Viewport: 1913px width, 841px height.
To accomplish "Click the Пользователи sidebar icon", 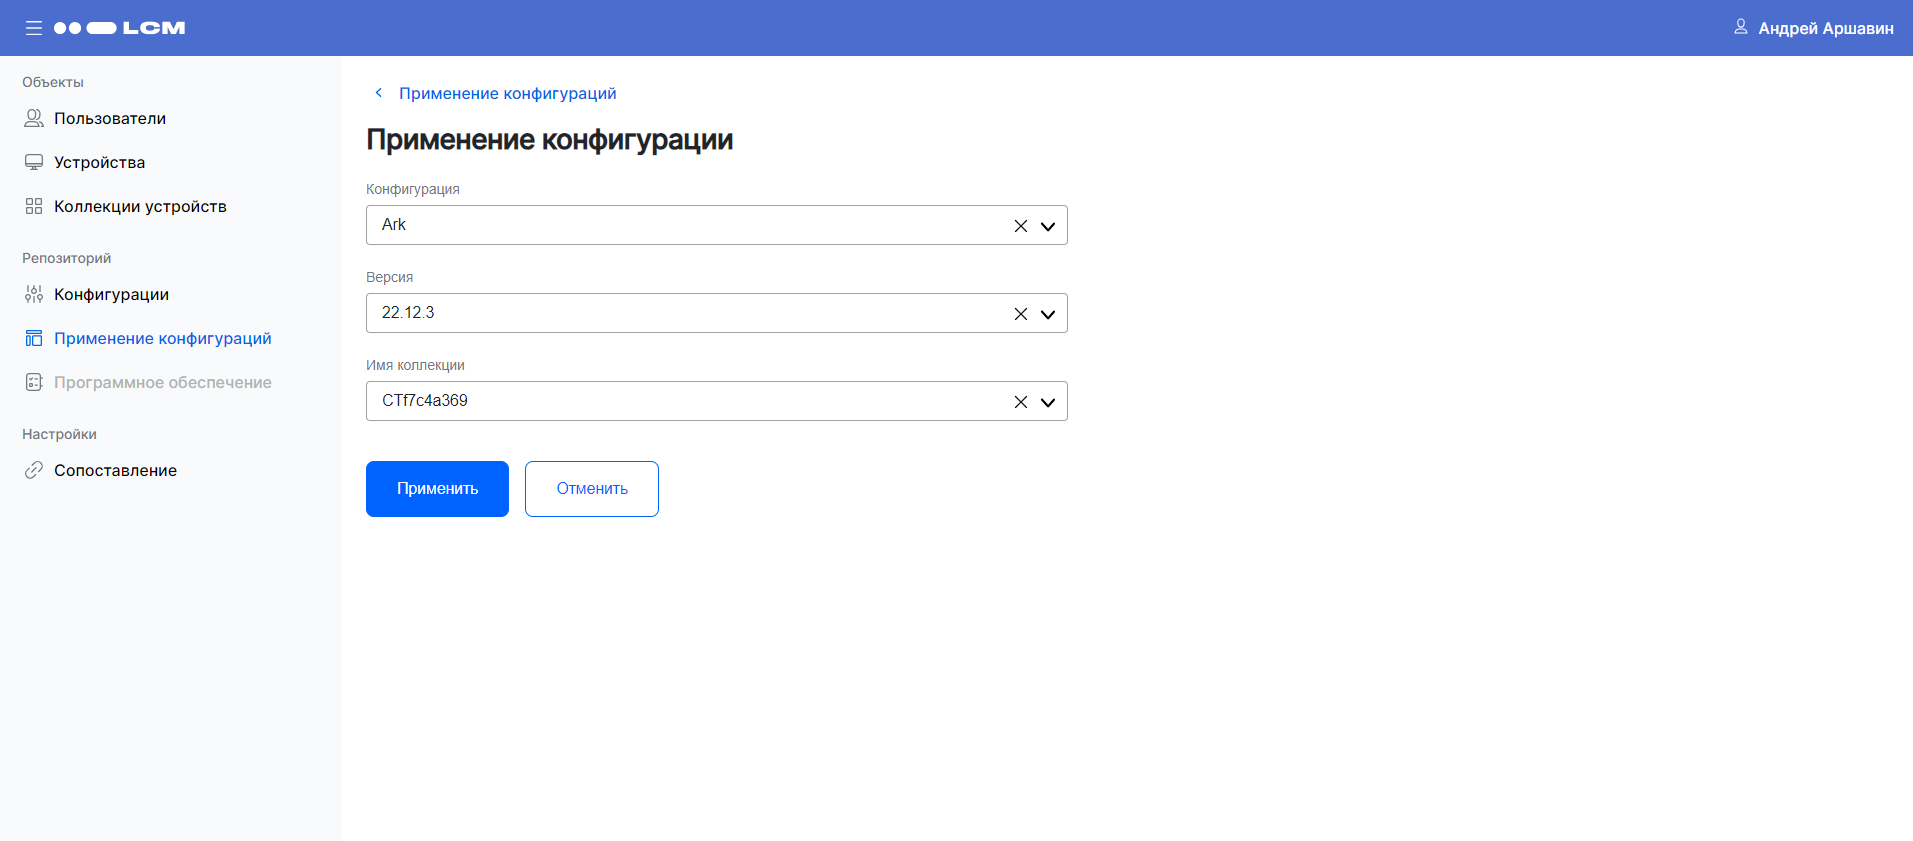I will pyautogui.click(x=34, y=118).
